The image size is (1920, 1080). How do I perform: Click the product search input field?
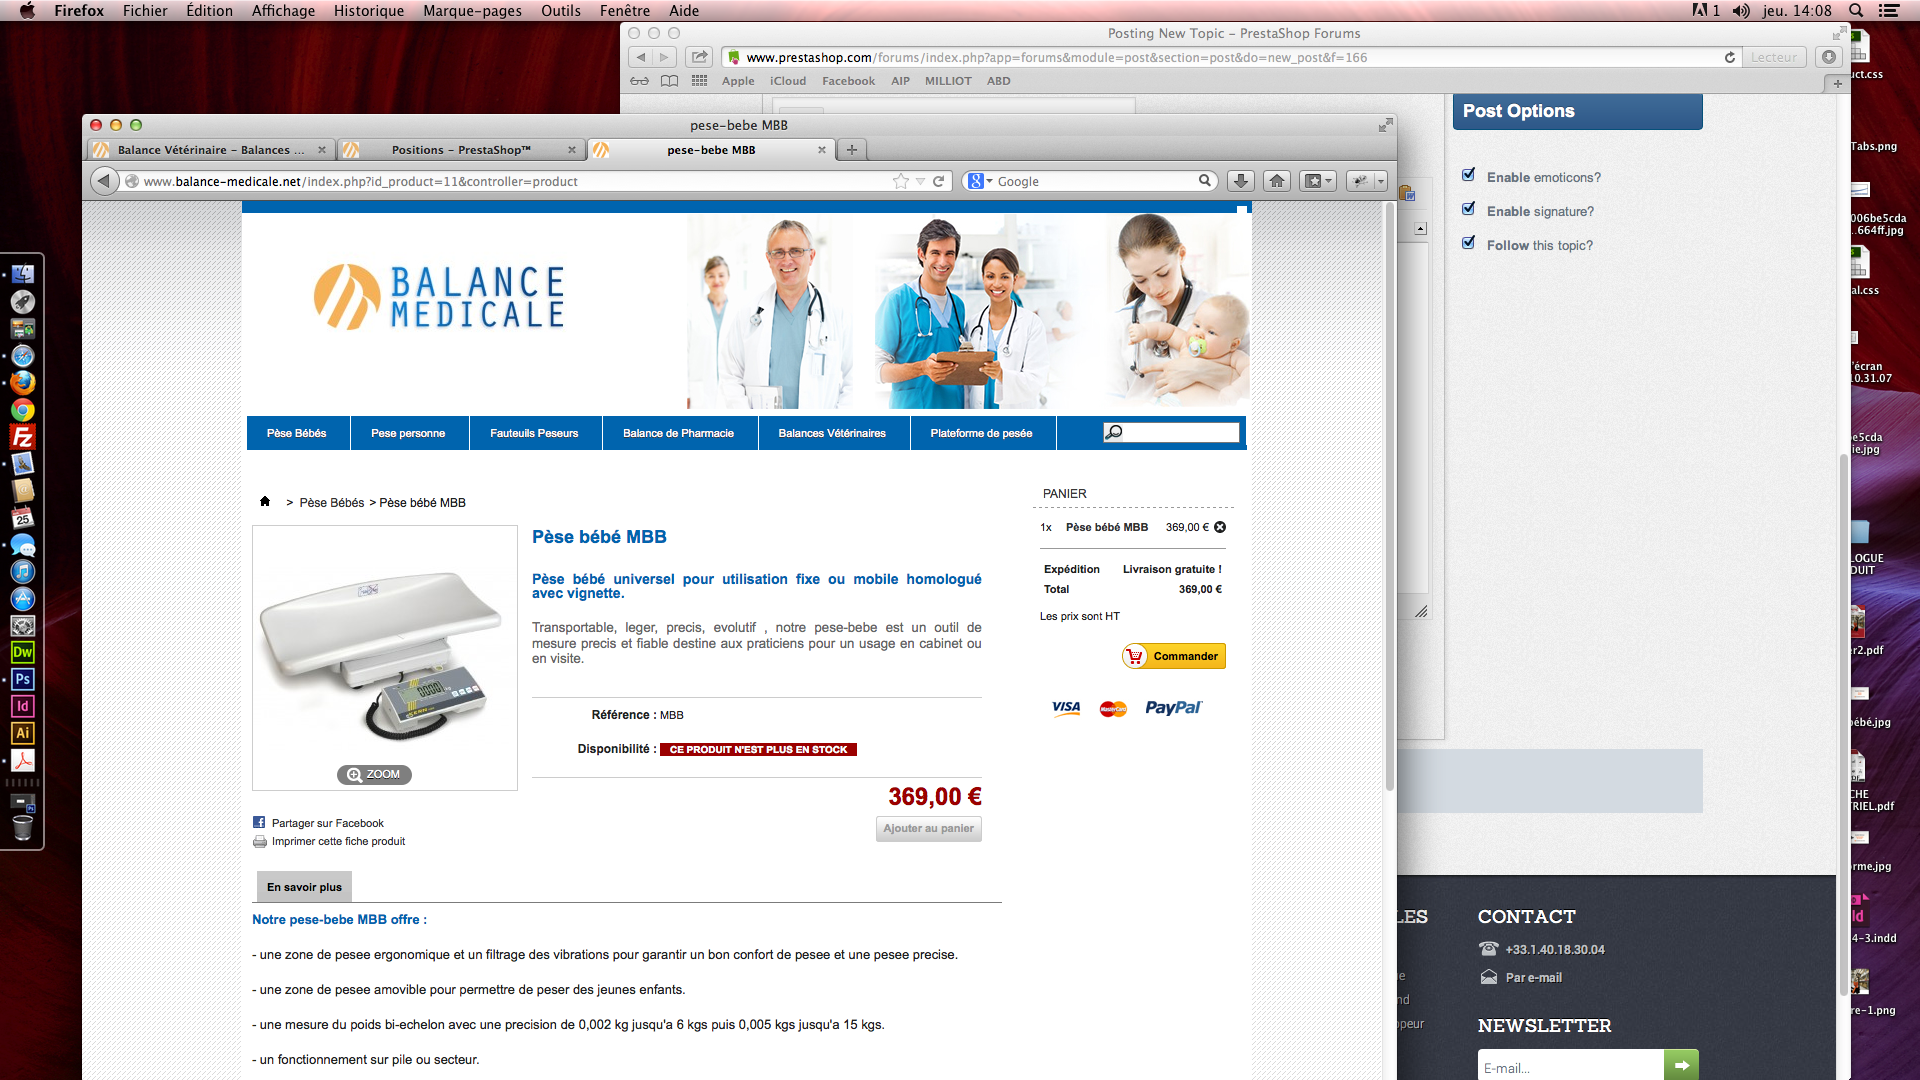click(1181, 432)
